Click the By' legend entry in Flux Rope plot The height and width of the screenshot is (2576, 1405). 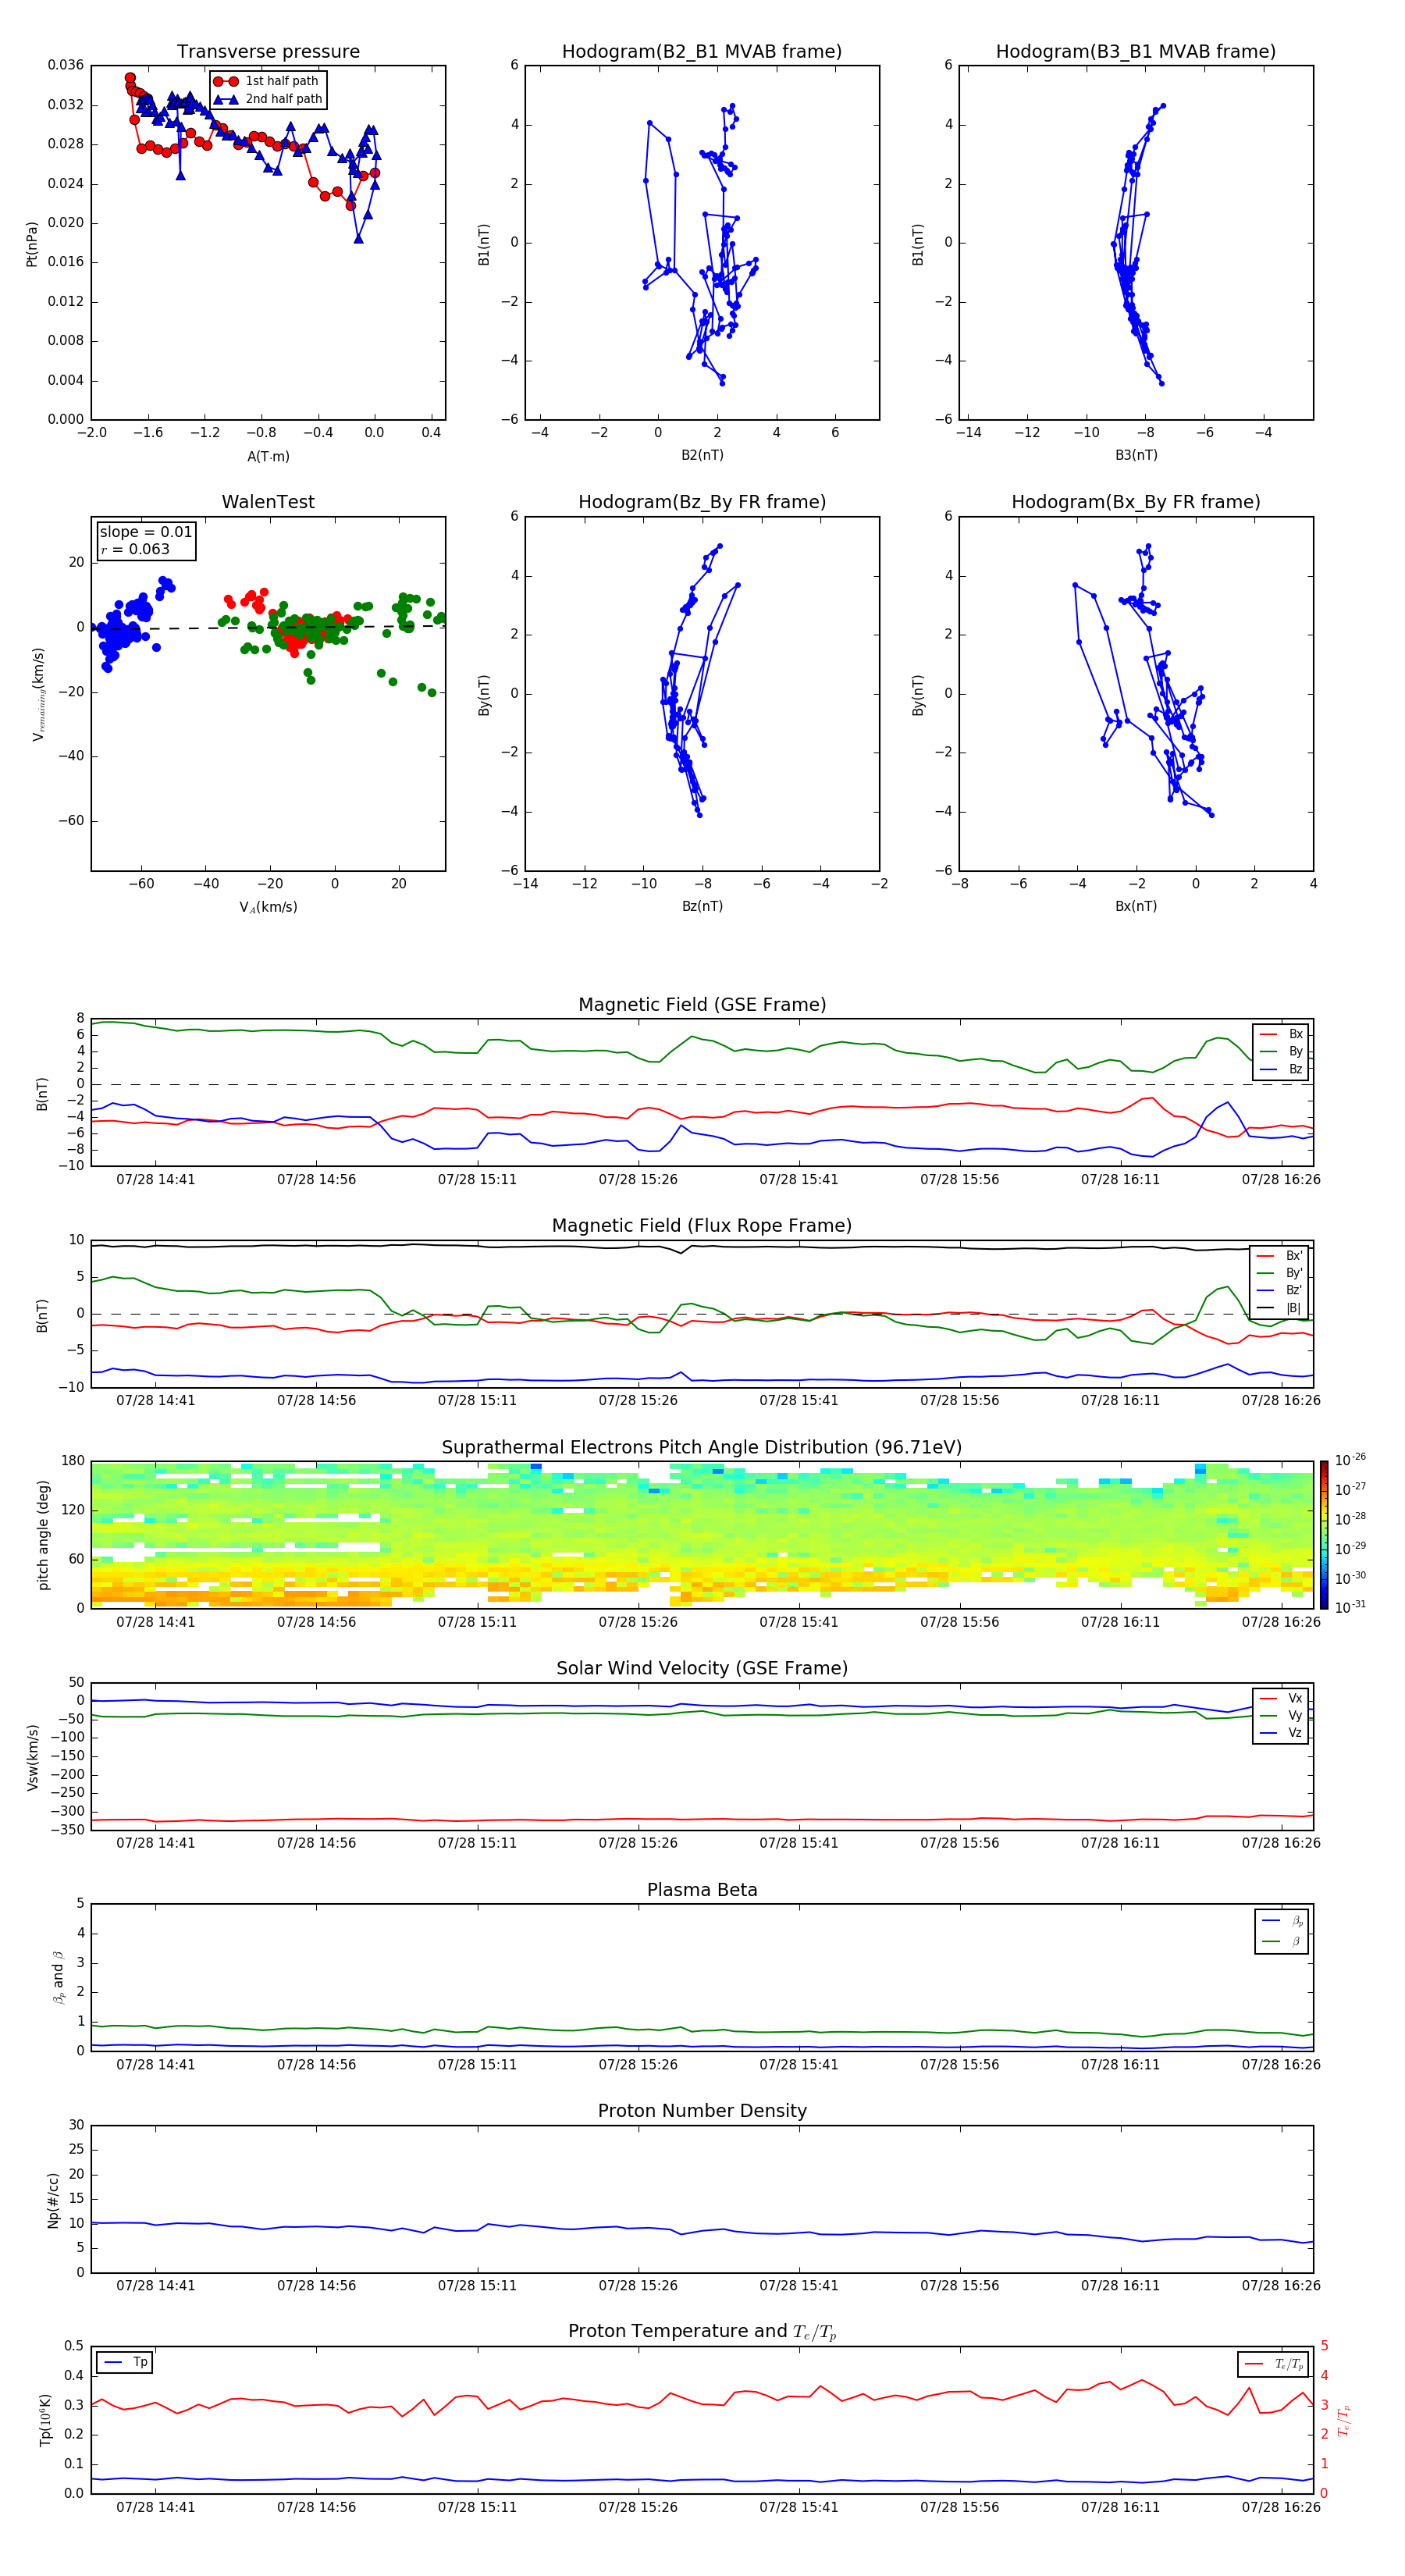tap(1280, 1274)
